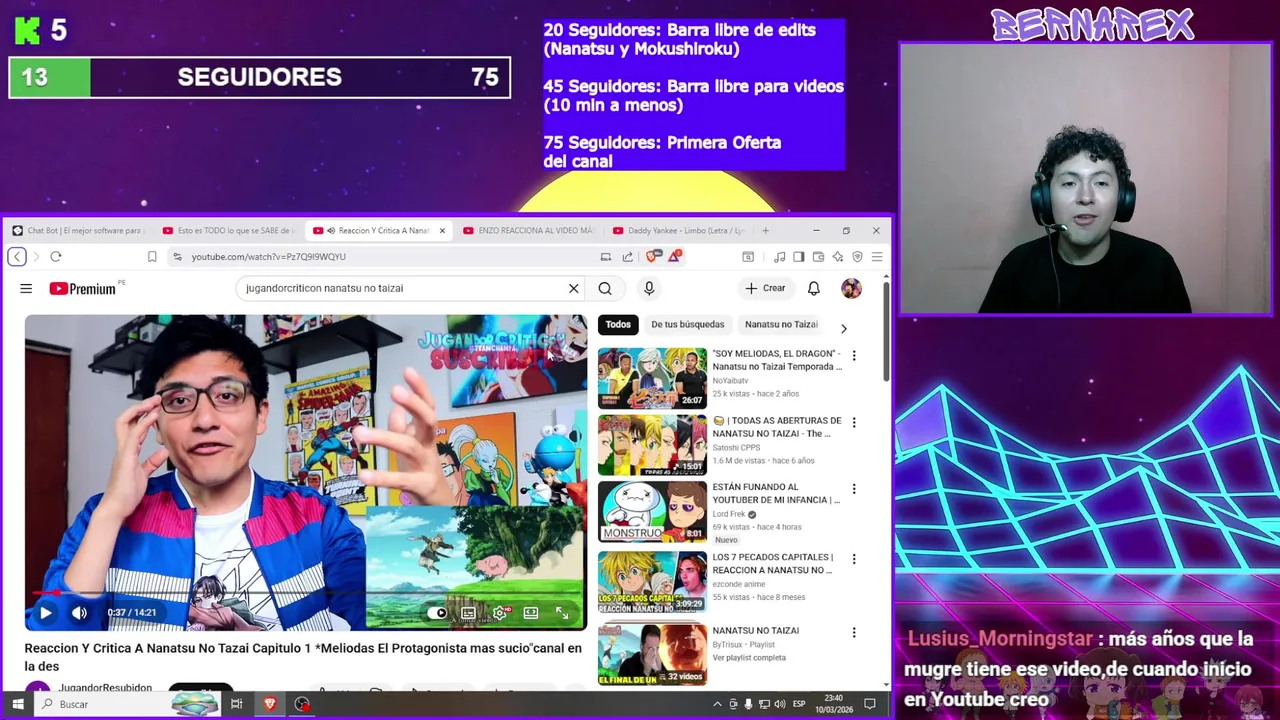Open the player settings gear
1280x720 pixels.
pyautogui.click(x=500, y=613)
